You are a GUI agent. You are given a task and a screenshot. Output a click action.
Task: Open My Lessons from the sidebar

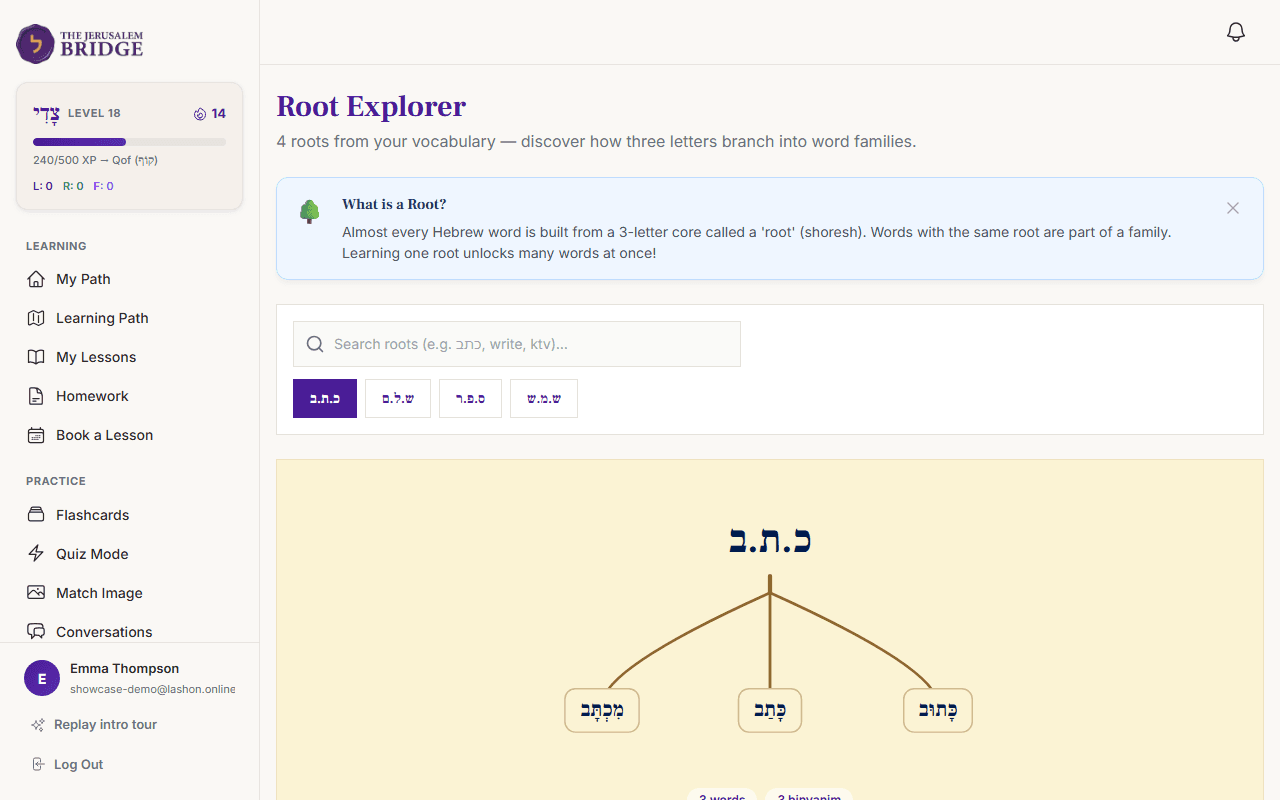pos(95,356)
